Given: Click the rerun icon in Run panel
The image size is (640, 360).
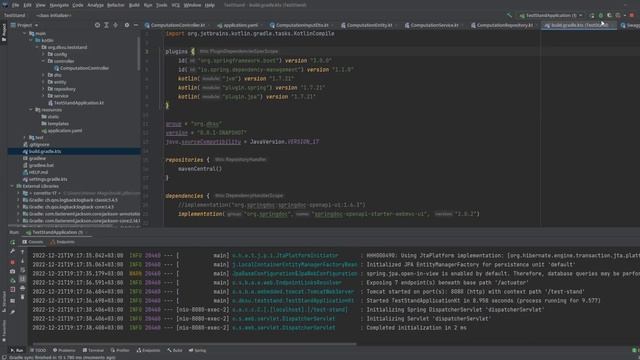Looking at the screenshot, I should [x=13, y=242].
